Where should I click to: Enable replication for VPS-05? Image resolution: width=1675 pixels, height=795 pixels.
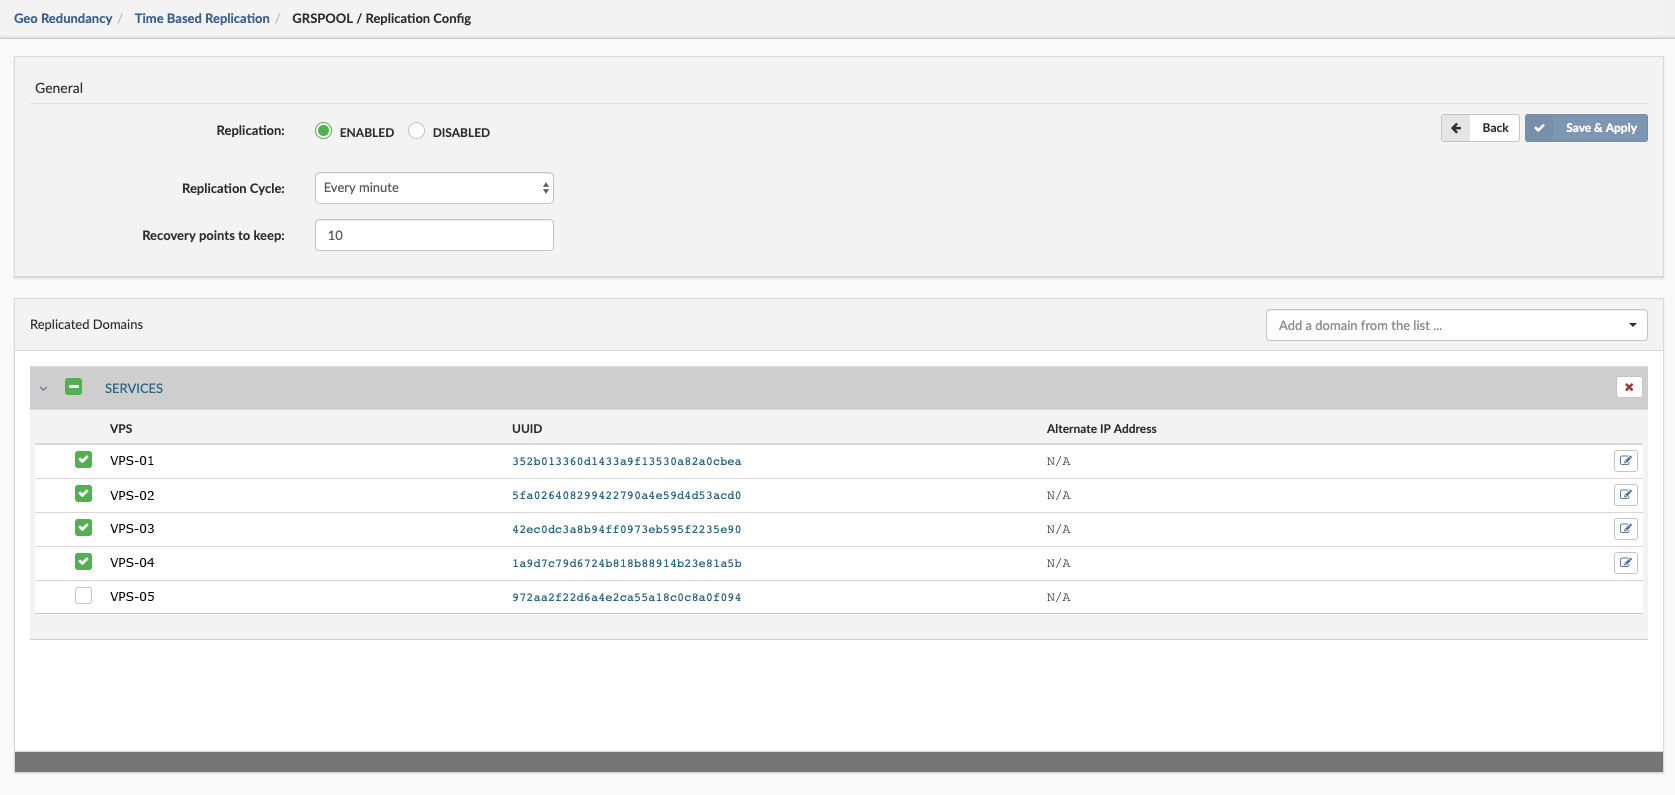84,596
